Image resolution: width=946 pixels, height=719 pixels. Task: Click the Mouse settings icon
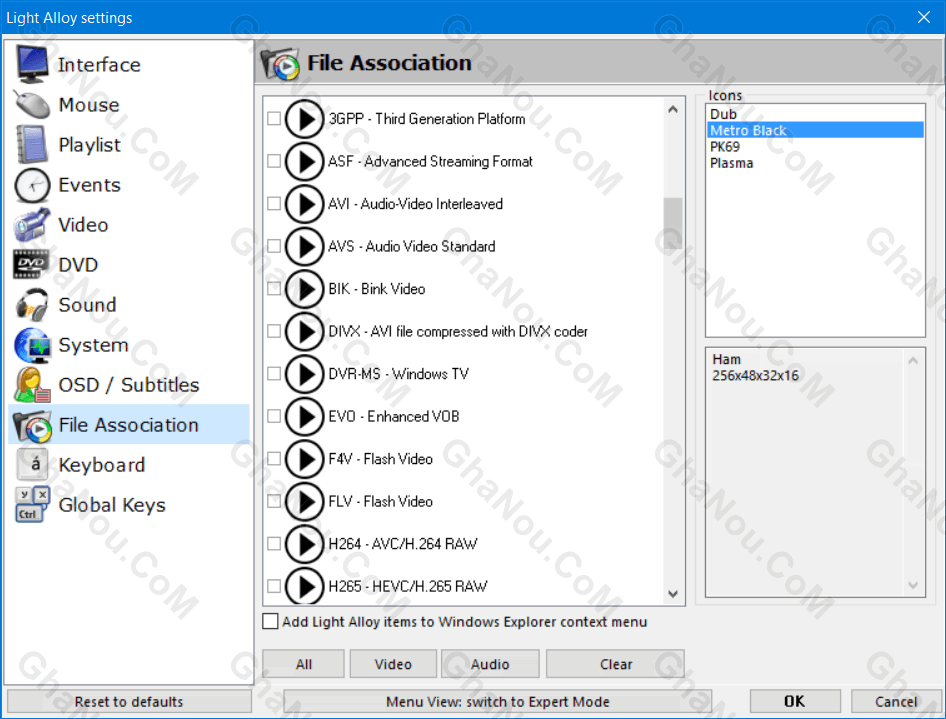click(33, 105)
